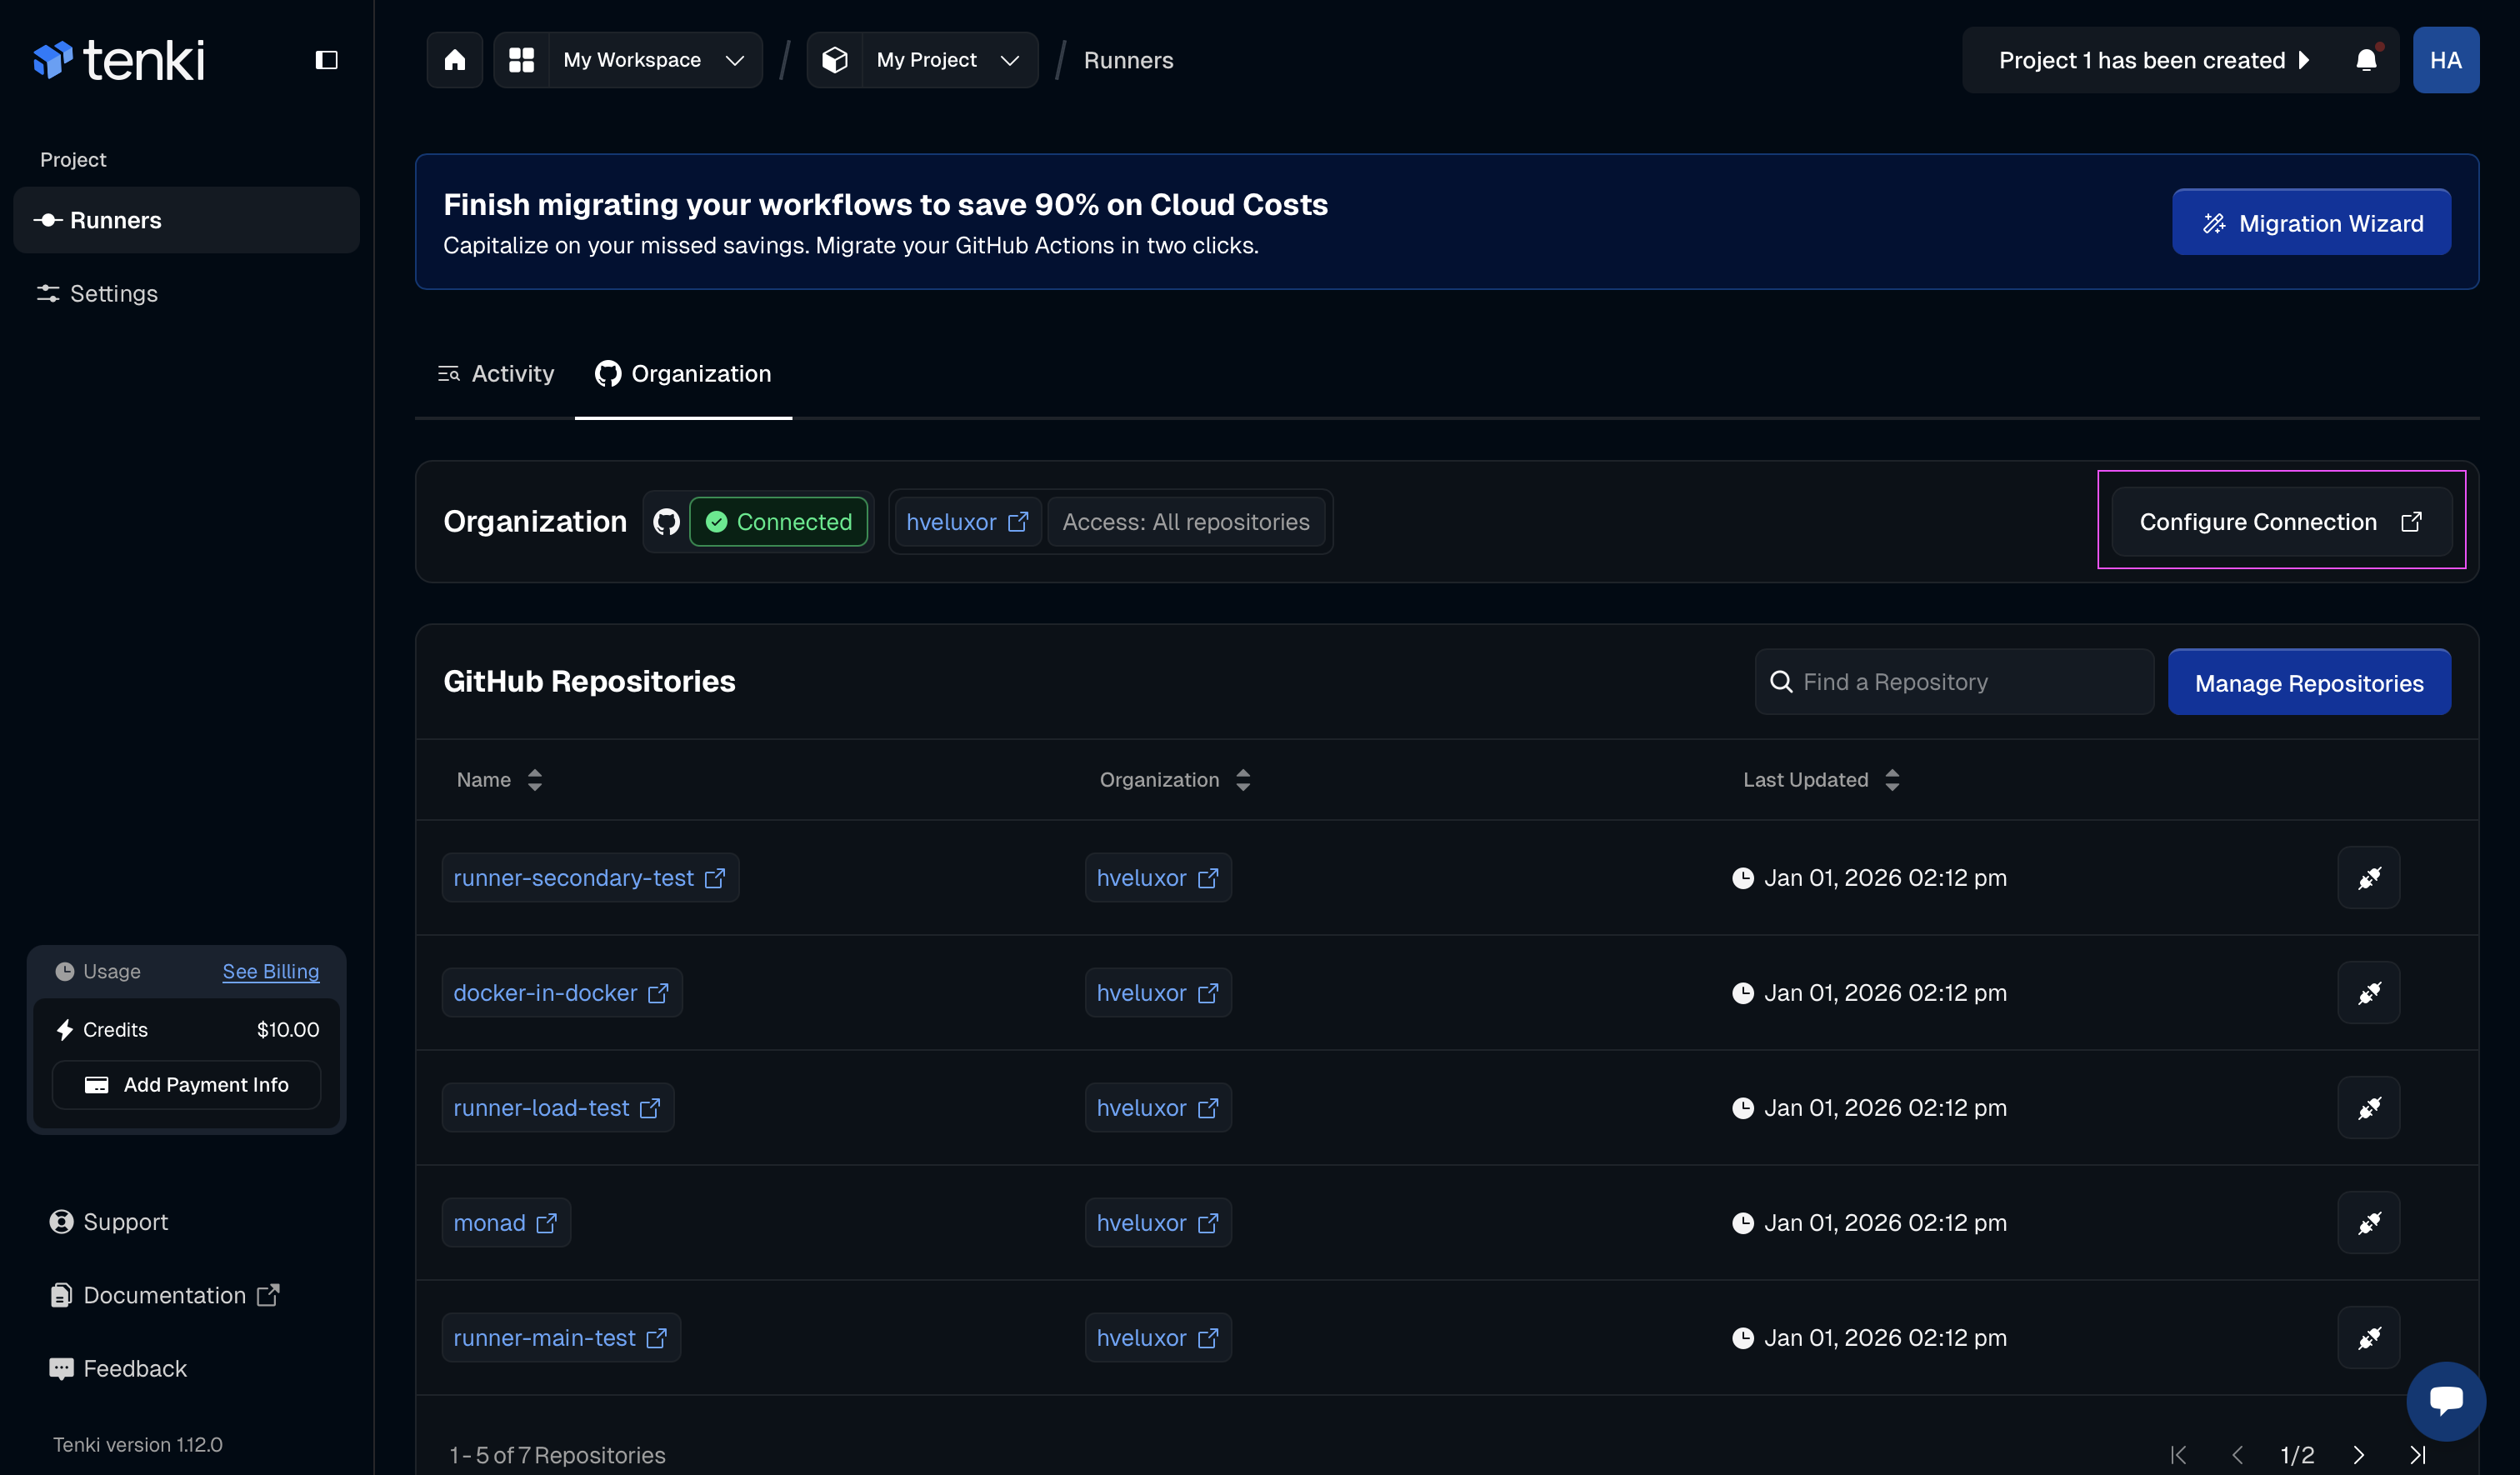Click the plug icon for monad row
2520x1475 pixels.
(x=2368, y=1223)
